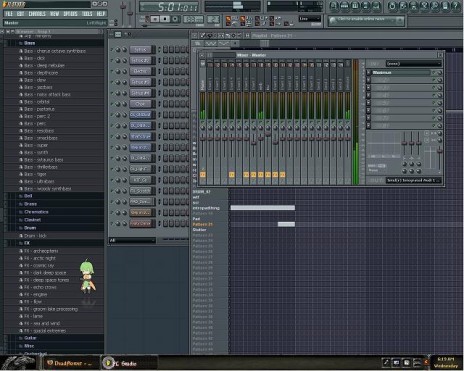Select 'FX - dark deep space' preset
Viewport: 464px width, 371px height.
pyautogui.click(x=45, y=273)
